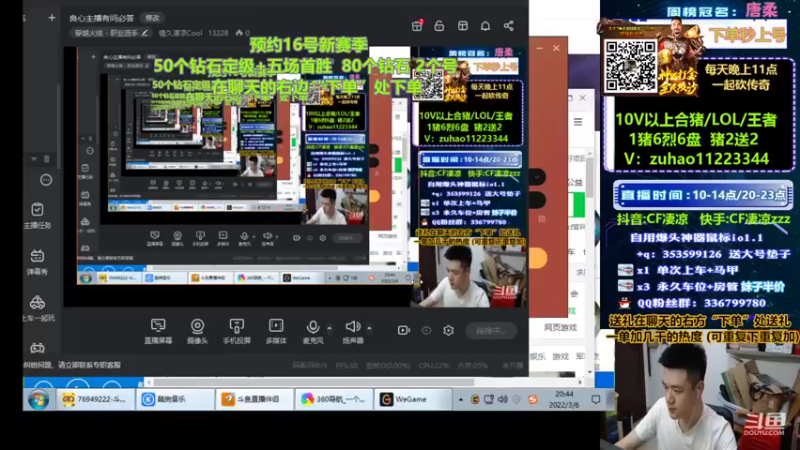
Task: Click the 13228 room number text
Action: (218, 33)
